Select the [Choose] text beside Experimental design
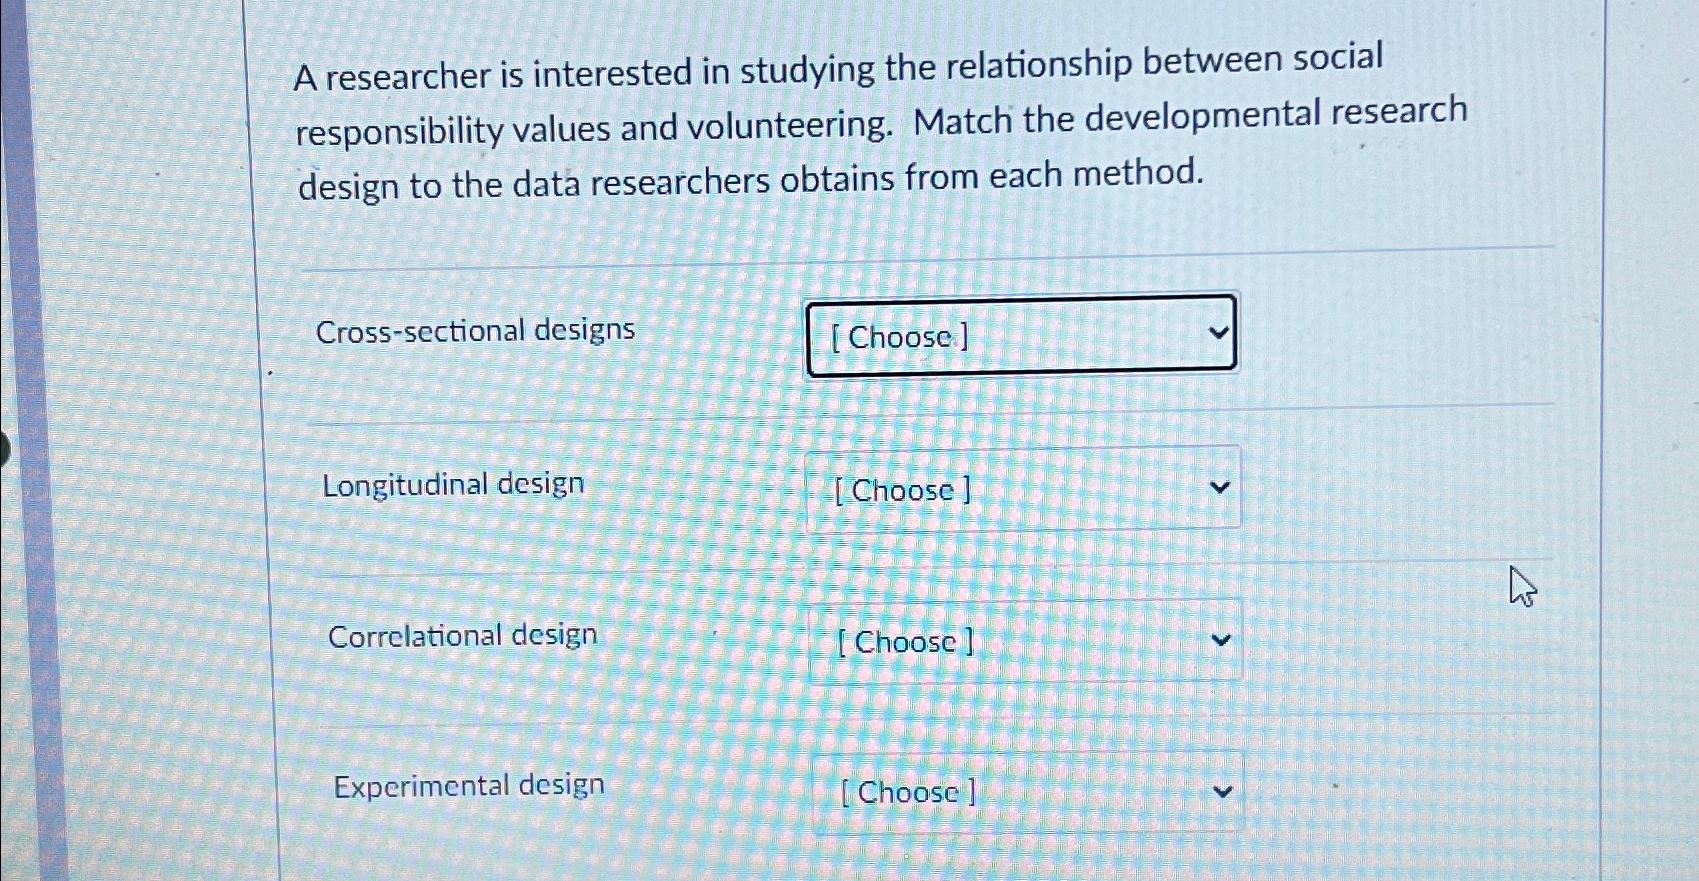This screenshot has width=1699, height=881. (x=908, y=792)
